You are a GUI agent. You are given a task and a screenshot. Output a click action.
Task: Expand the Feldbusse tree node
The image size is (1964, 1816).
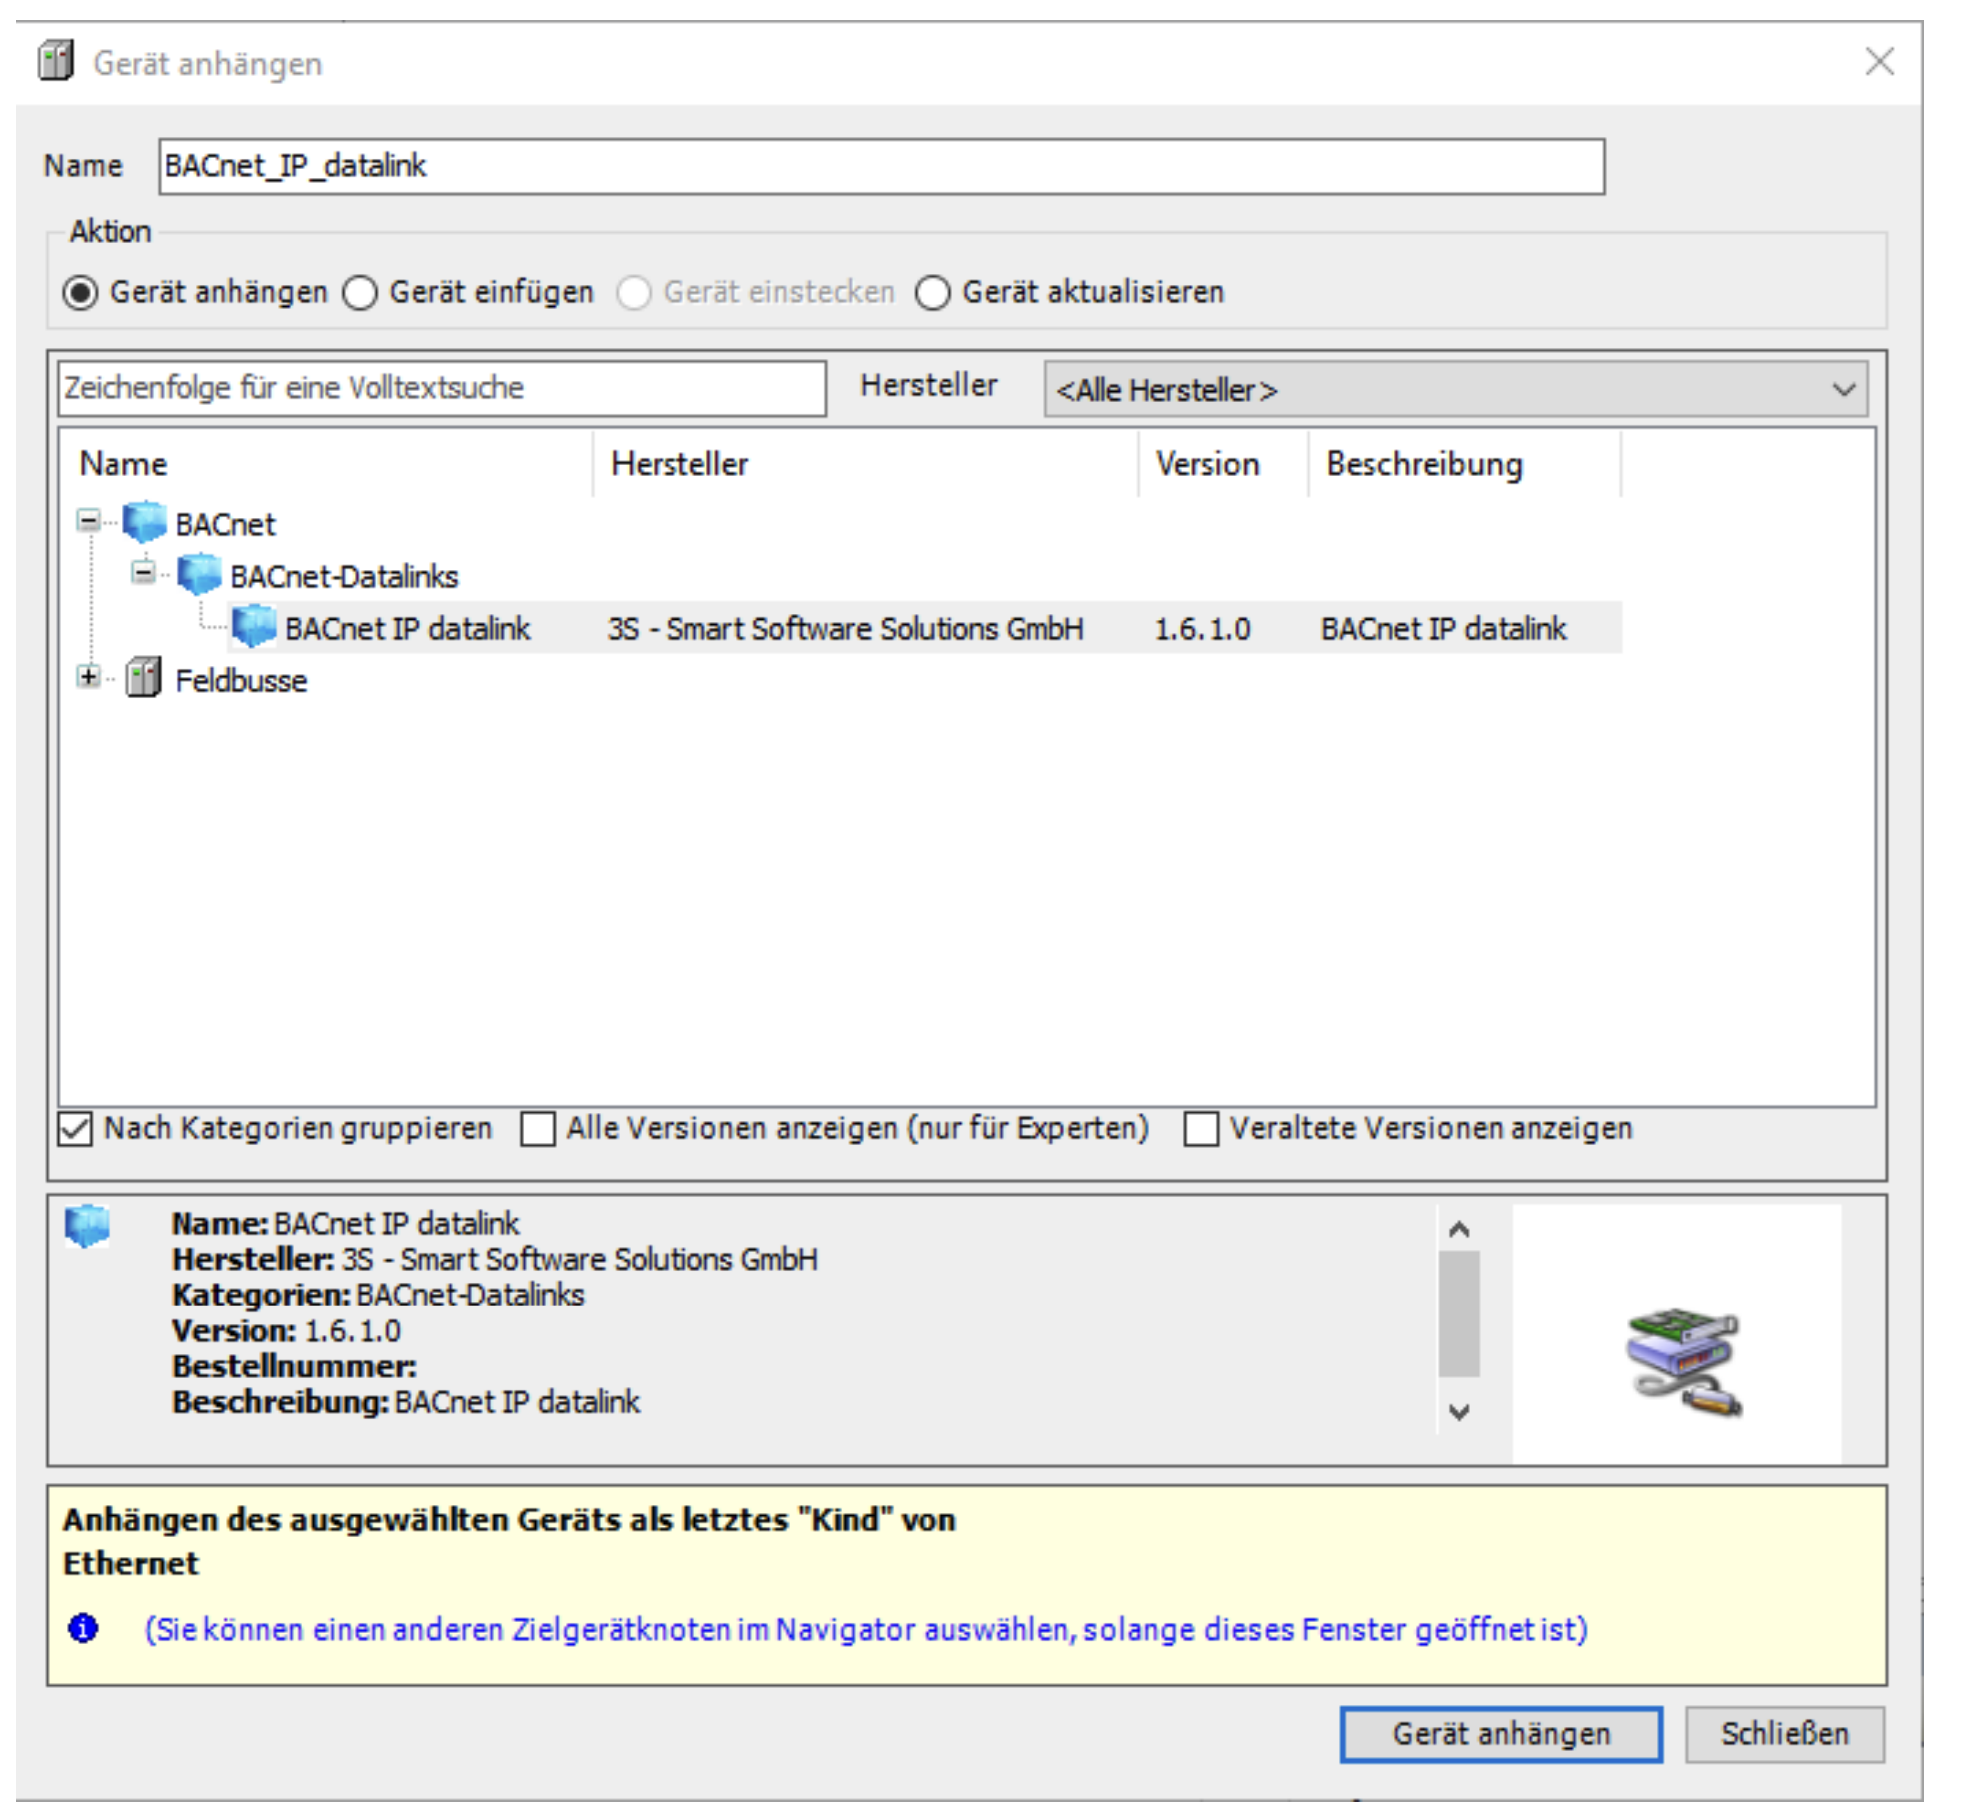(x=89, y=677)
